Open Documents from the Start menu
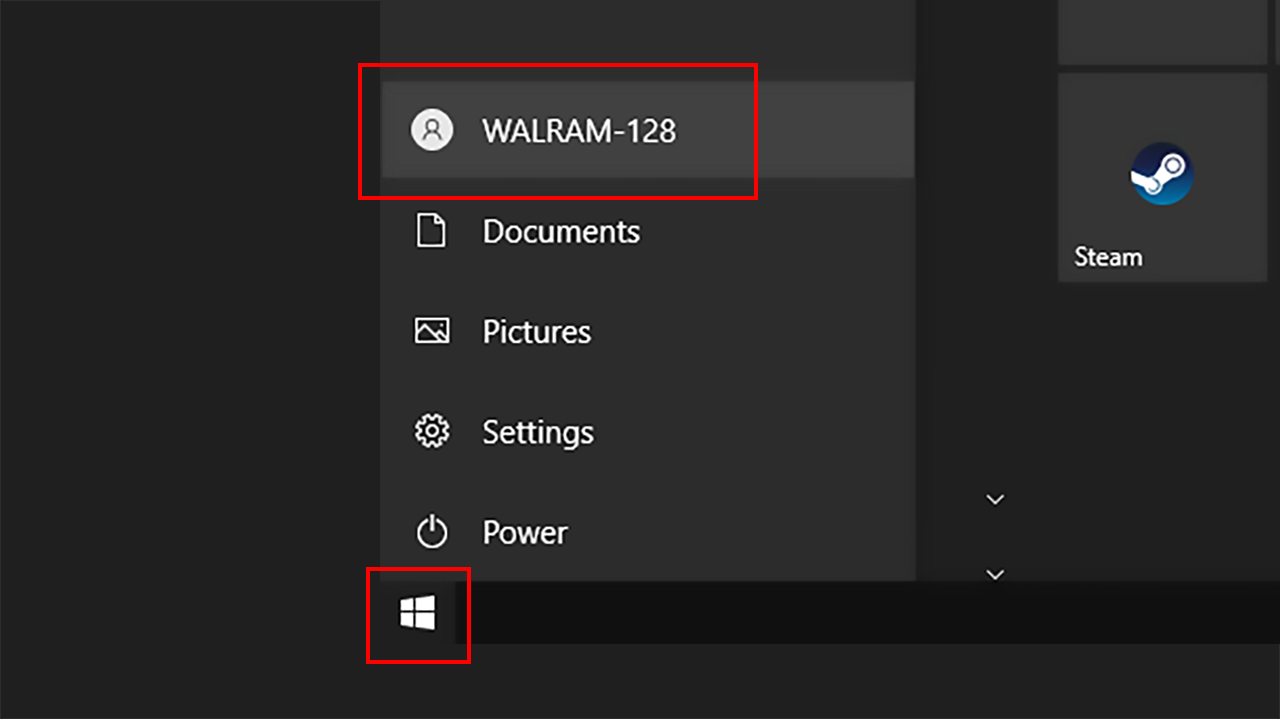1280x719 pixels. coord(561,231)
